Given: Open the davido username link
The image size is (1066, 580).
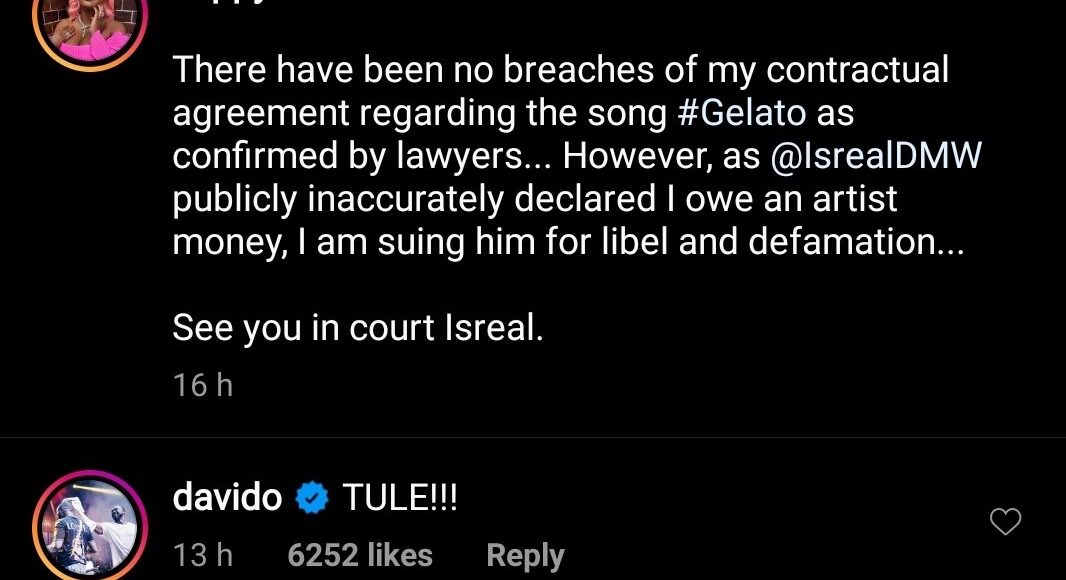Looking at the screenshot, I should (x=227, y=497).
